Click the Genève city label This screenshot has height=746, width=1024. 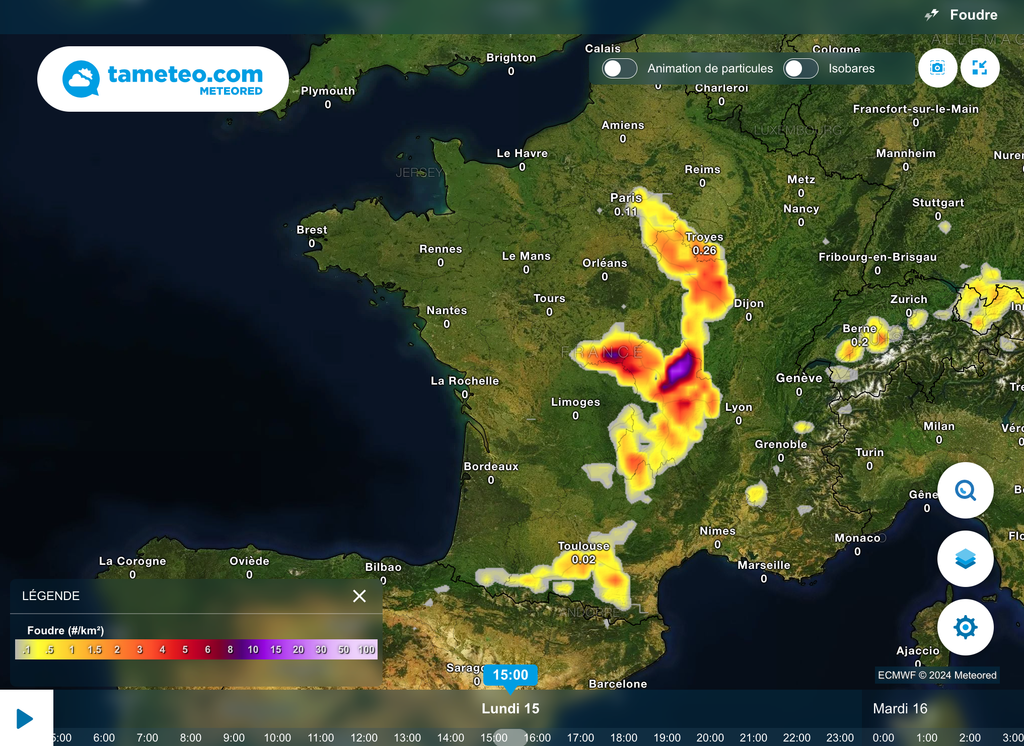pyautogui.click(x=799, y=378)
